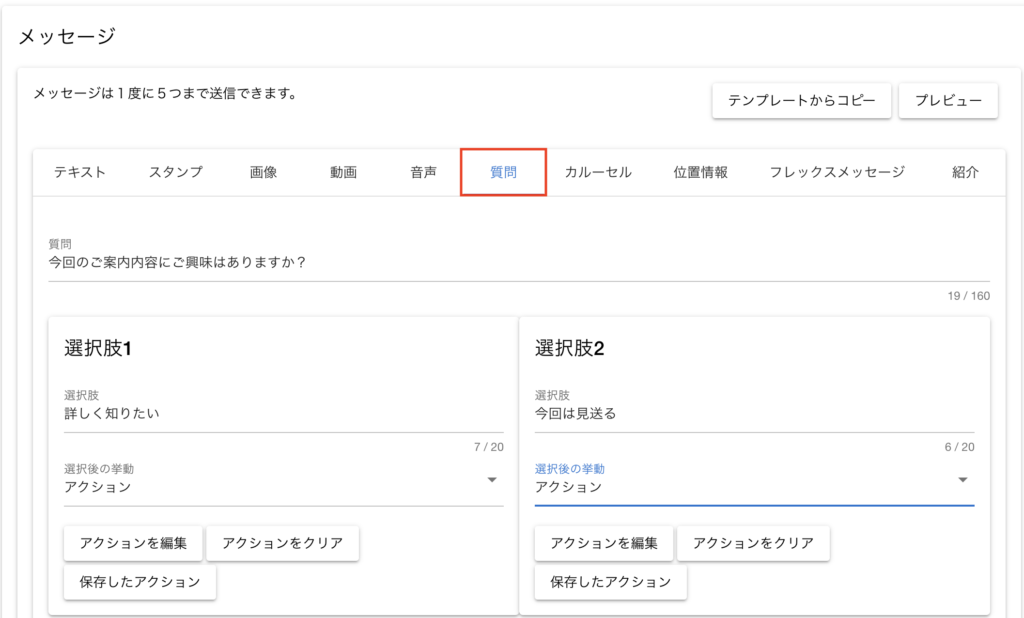
Task: Open the 紹介 tab
Action: 966,172
